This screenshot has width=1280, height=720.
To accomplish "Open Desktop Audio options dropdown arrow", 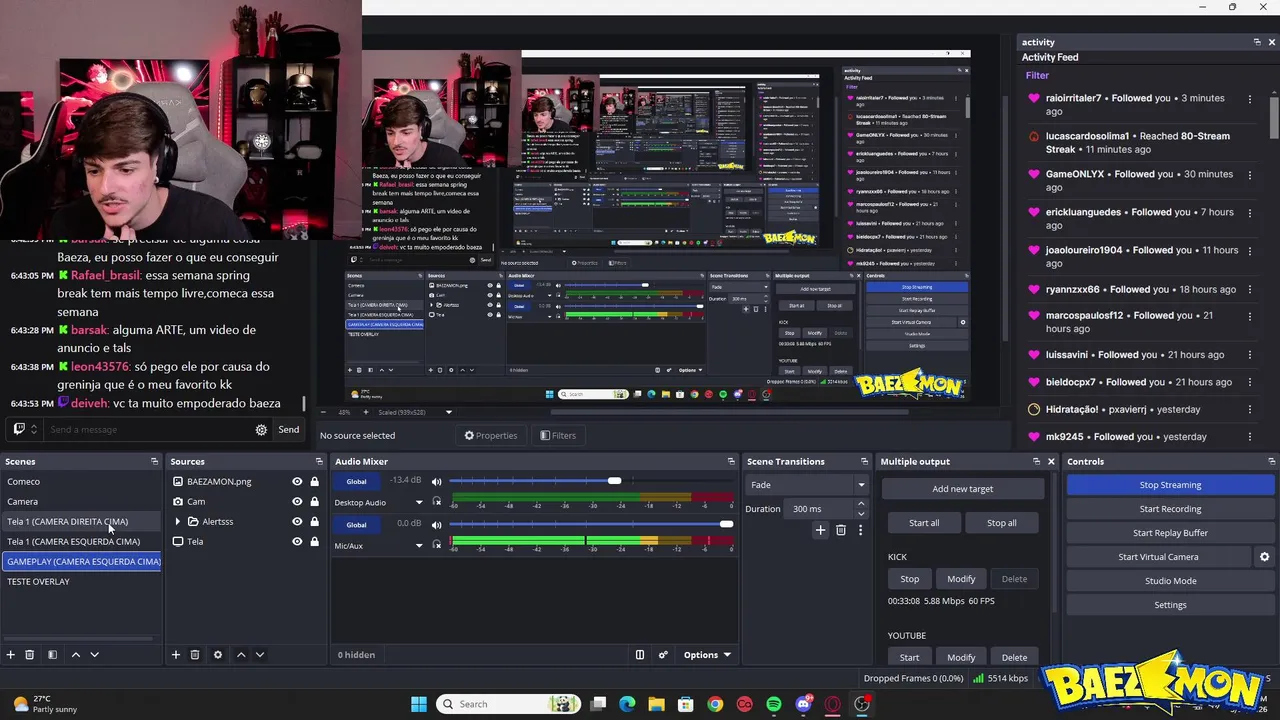I will (419, 502).
